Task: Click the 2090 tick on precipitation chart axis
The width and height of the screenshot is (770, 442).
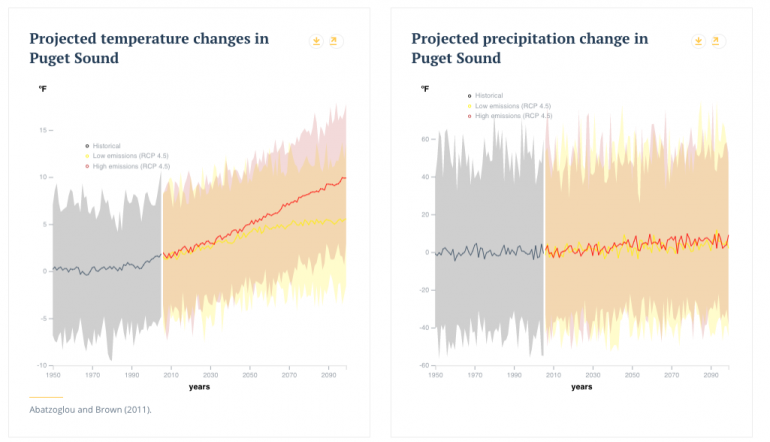Action: click(x=709, y=375)
